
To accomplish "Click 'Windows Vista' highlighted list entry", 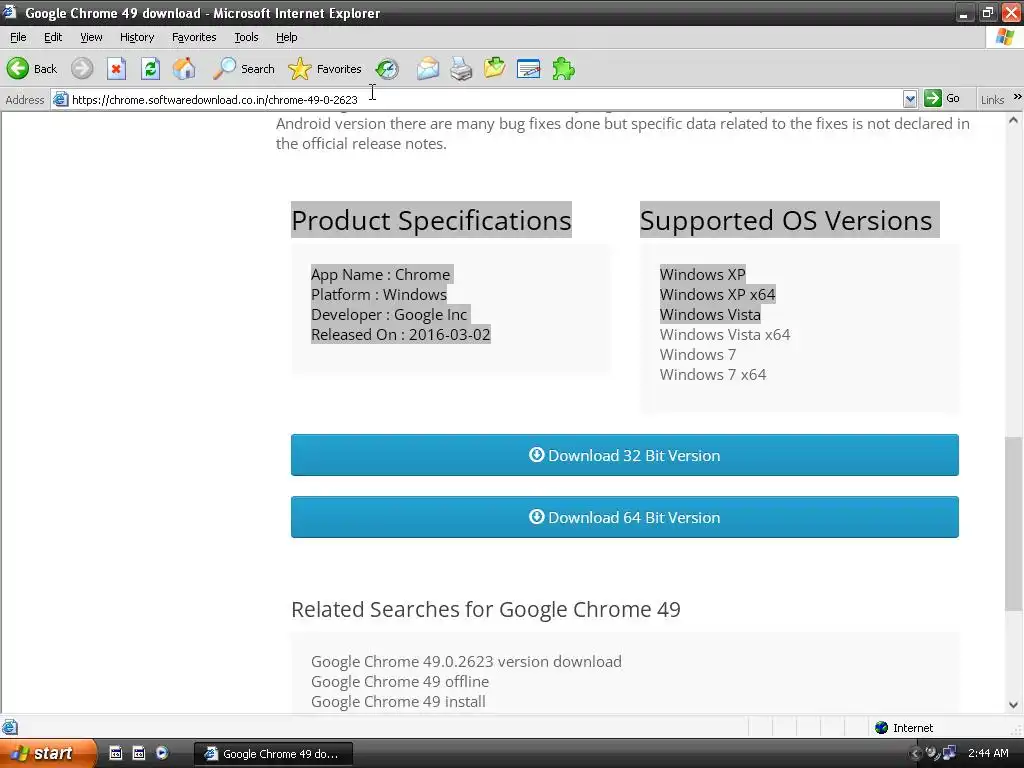I will [x=710, y=315].
